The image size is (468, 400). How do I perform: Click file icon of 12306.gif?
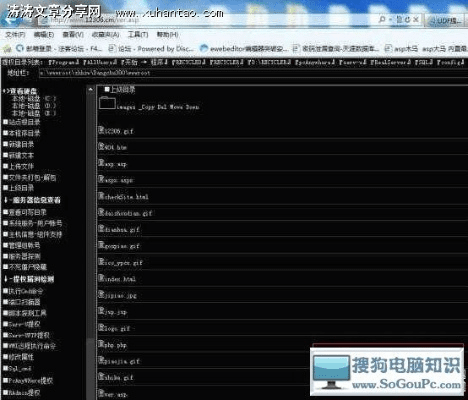tap(101, 130)
